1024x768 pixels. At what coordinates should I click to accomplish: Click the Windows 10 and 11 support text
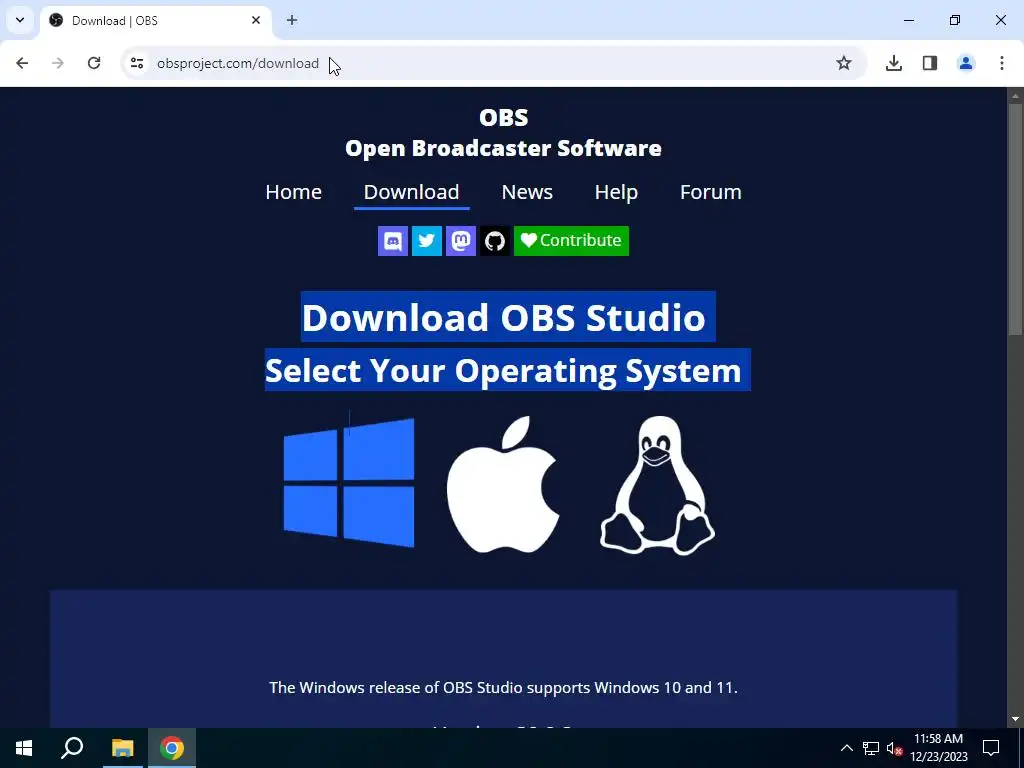coord(504,688)
